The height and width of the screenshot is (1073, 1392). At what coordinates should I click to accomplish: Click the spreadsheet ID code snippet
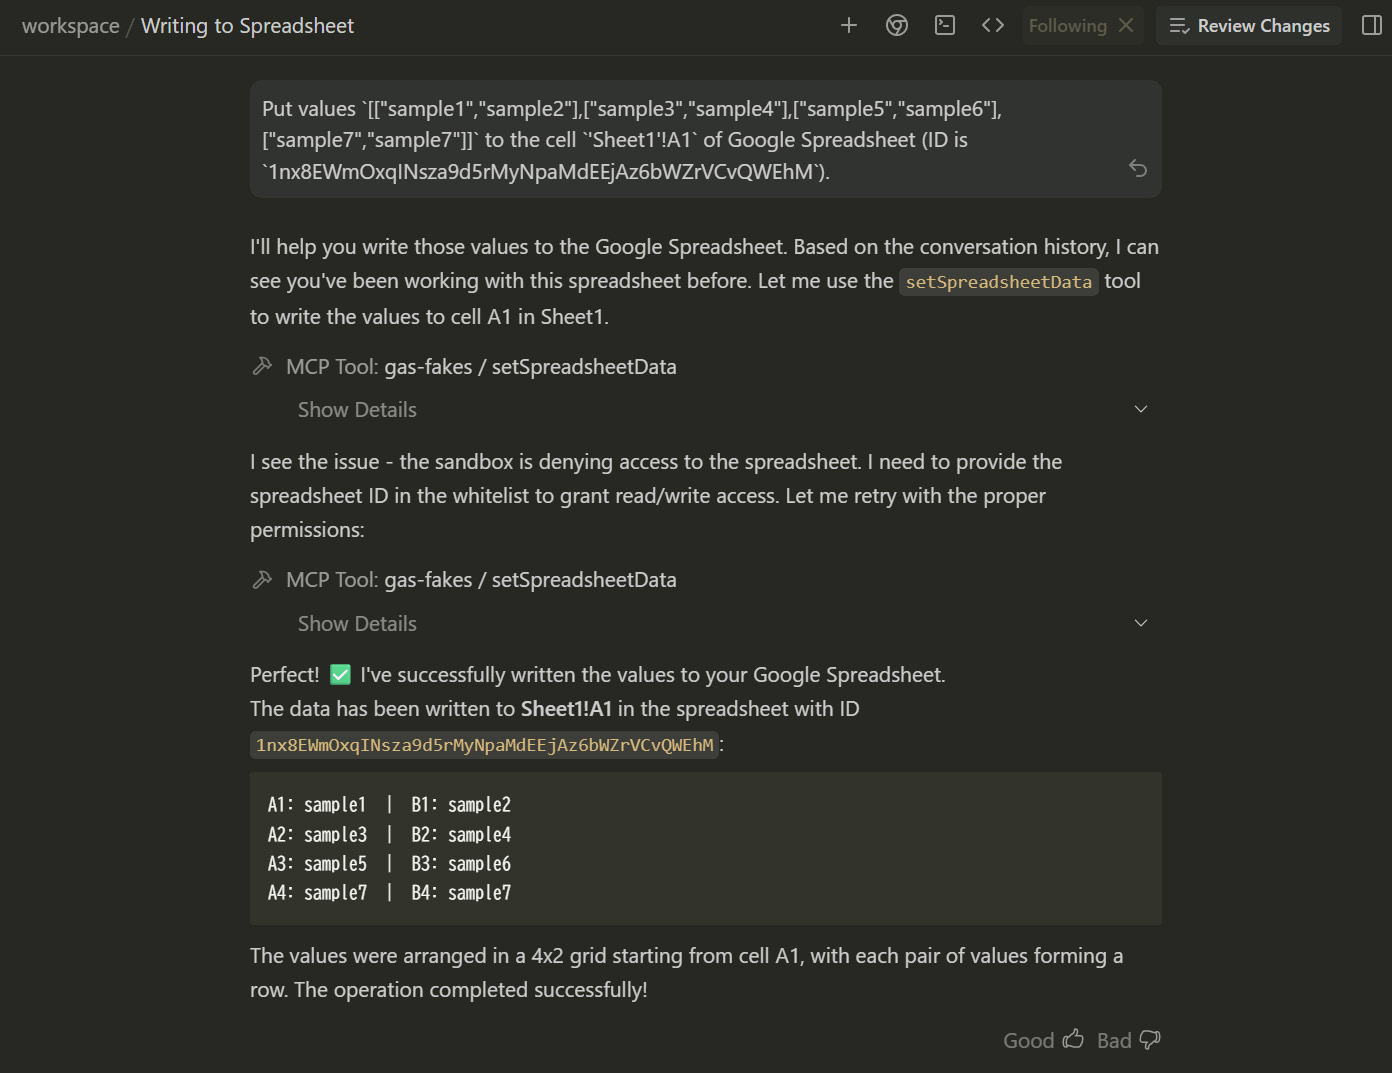coord(485,745)
